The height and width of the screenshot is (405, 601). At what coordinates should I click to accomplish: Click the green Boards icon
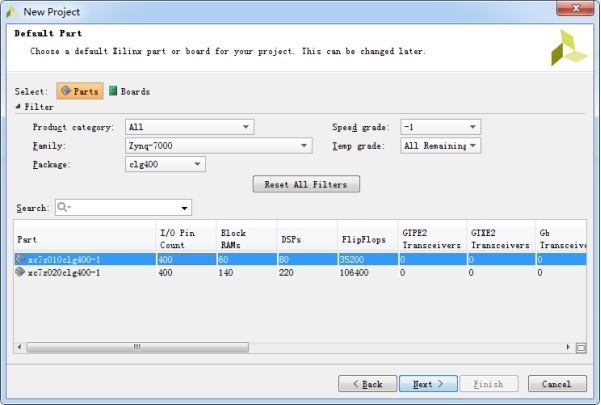tap(113, 90)
